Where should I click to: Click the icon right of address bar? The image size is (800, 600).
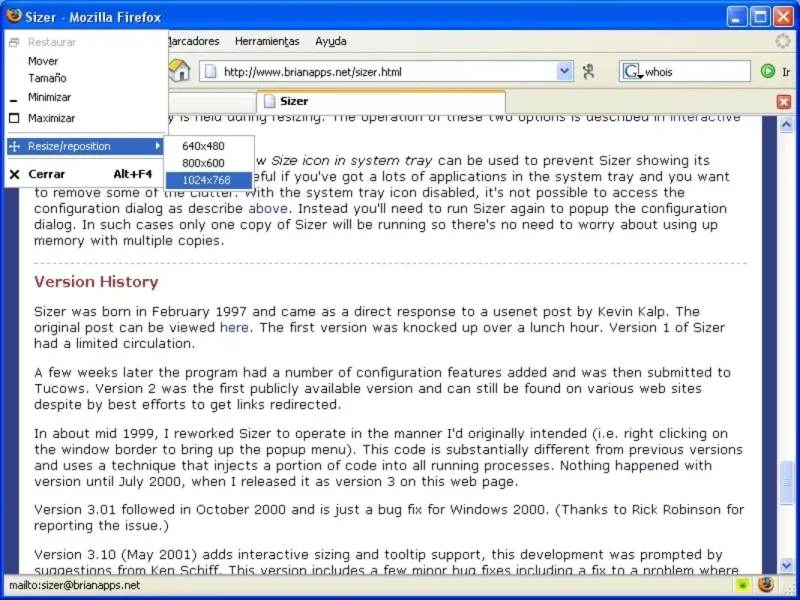coord(588,72)
